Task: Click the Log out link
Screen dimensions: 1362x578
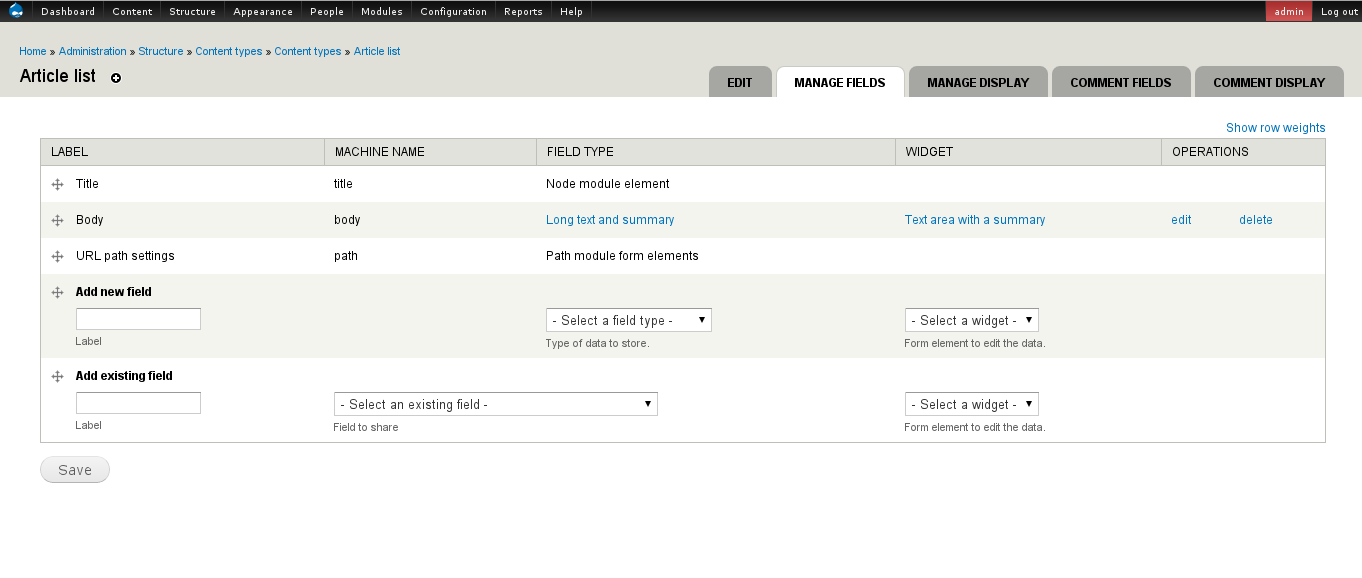Action: [x=1339, y=11]
